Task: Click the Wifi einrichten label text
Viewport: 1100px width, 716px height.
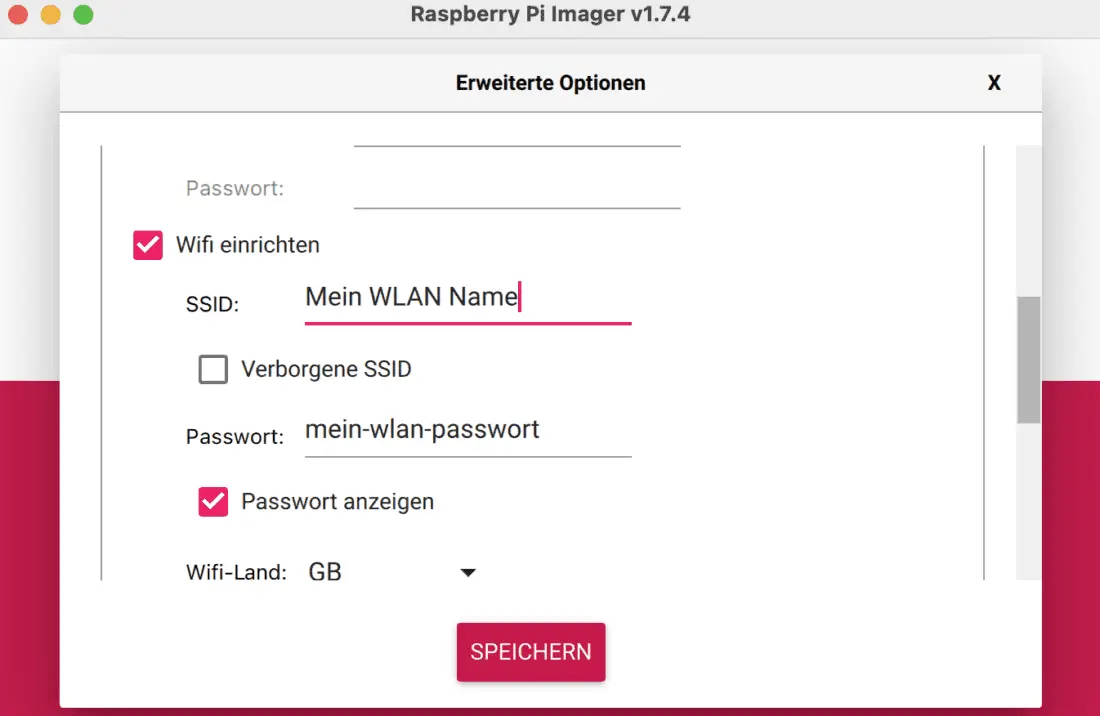Action: (248, 245)
